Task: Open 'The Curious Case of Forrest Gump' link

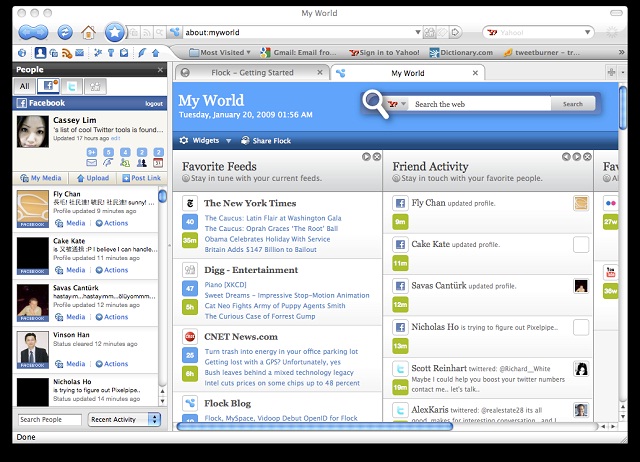Action: click(260, 316)
